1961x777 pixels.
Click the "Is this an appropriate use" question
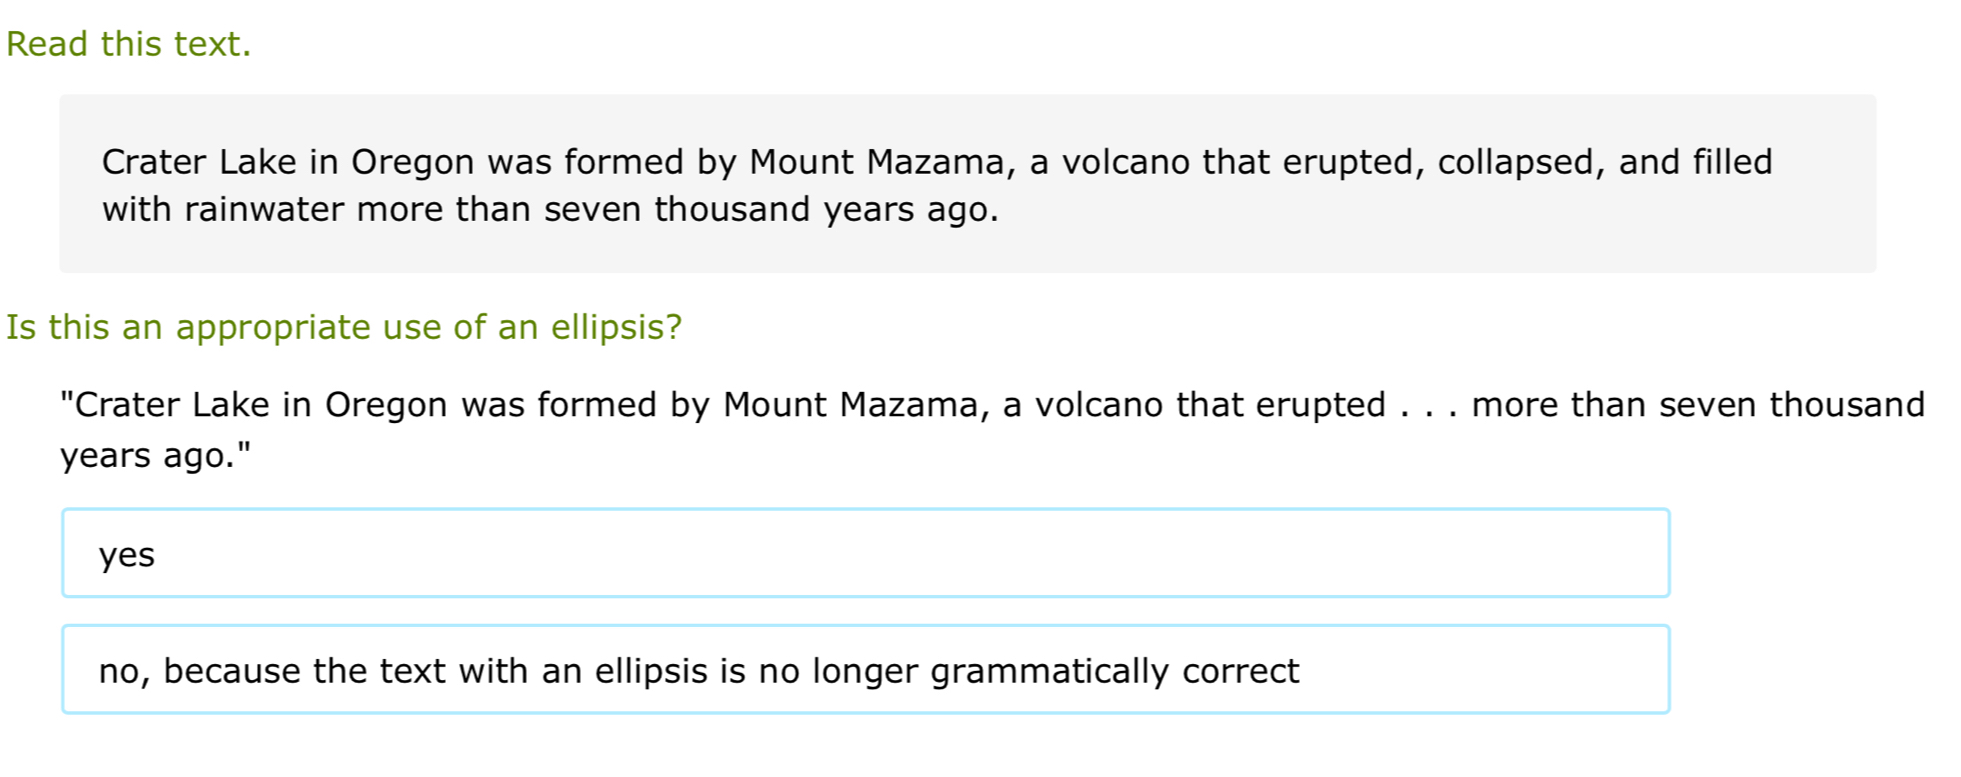click(x=344, y=327)
